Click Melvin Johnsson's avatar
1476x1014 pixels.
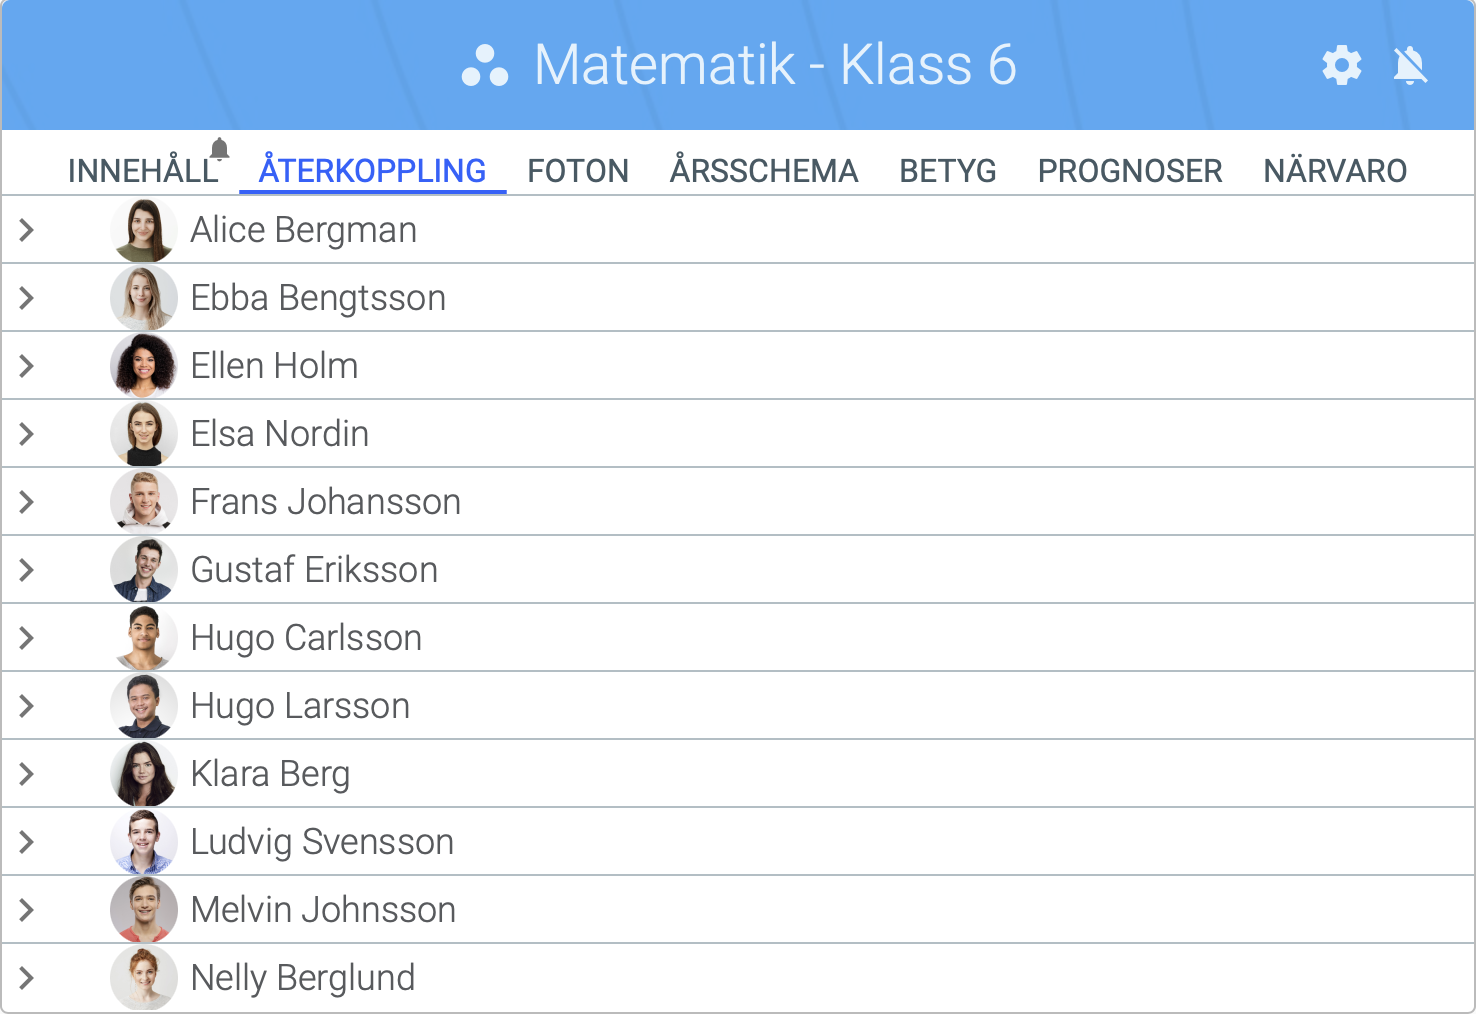[144, 910]
